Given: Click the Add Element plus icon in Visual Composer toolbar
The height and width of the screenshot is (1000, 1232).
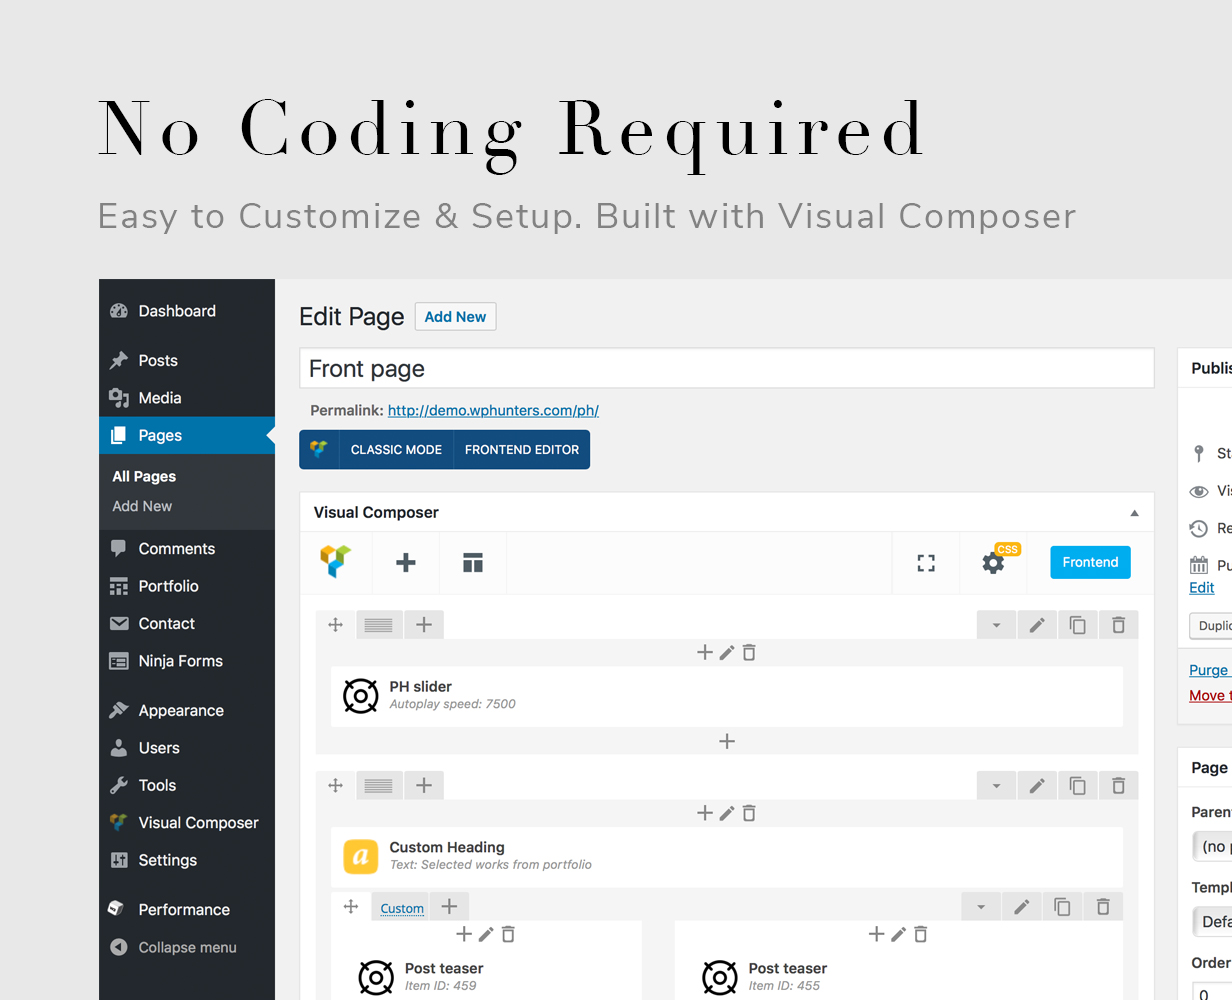Looking at the screenshot, I should [406, 563].
